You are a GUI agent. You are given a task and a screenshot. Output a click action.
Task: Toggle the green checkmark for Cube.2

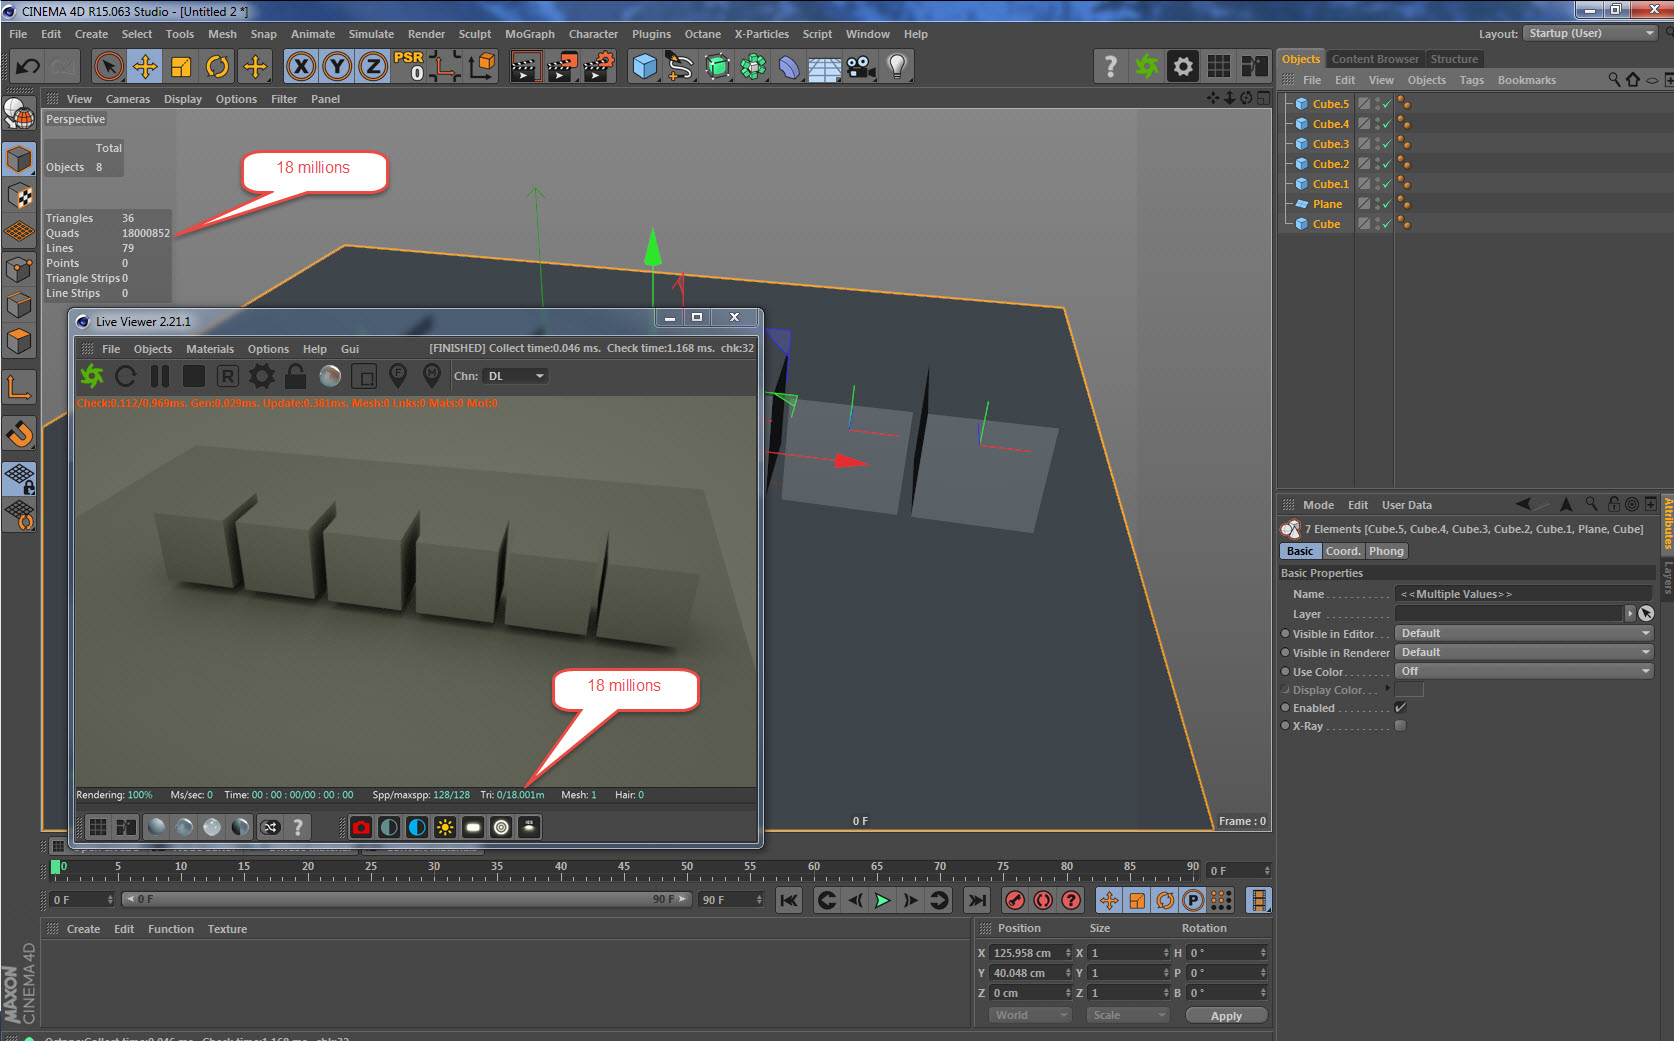click(x=1387, y=164)
